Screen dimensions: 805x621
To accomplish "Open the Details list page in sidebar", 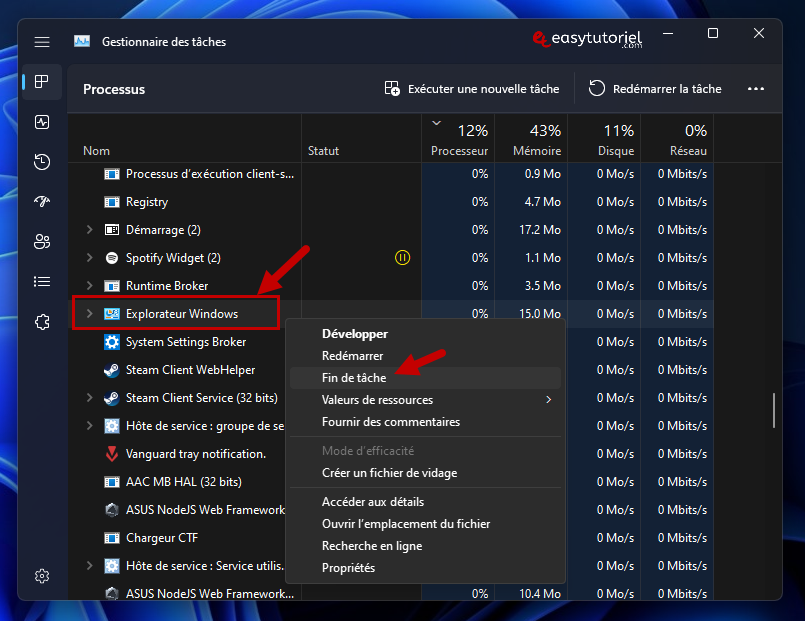I will [42, 281].
